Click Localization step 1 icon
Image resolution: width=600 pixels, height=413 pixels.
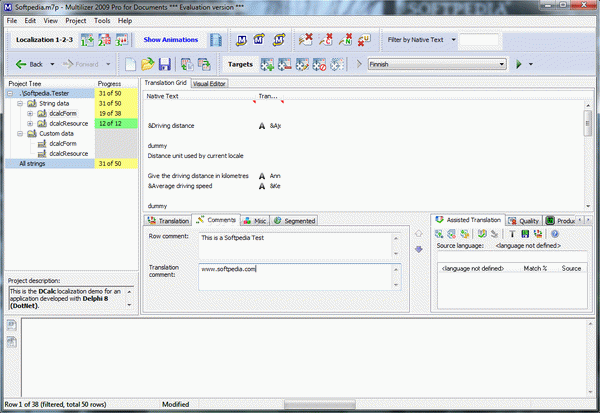87,40
